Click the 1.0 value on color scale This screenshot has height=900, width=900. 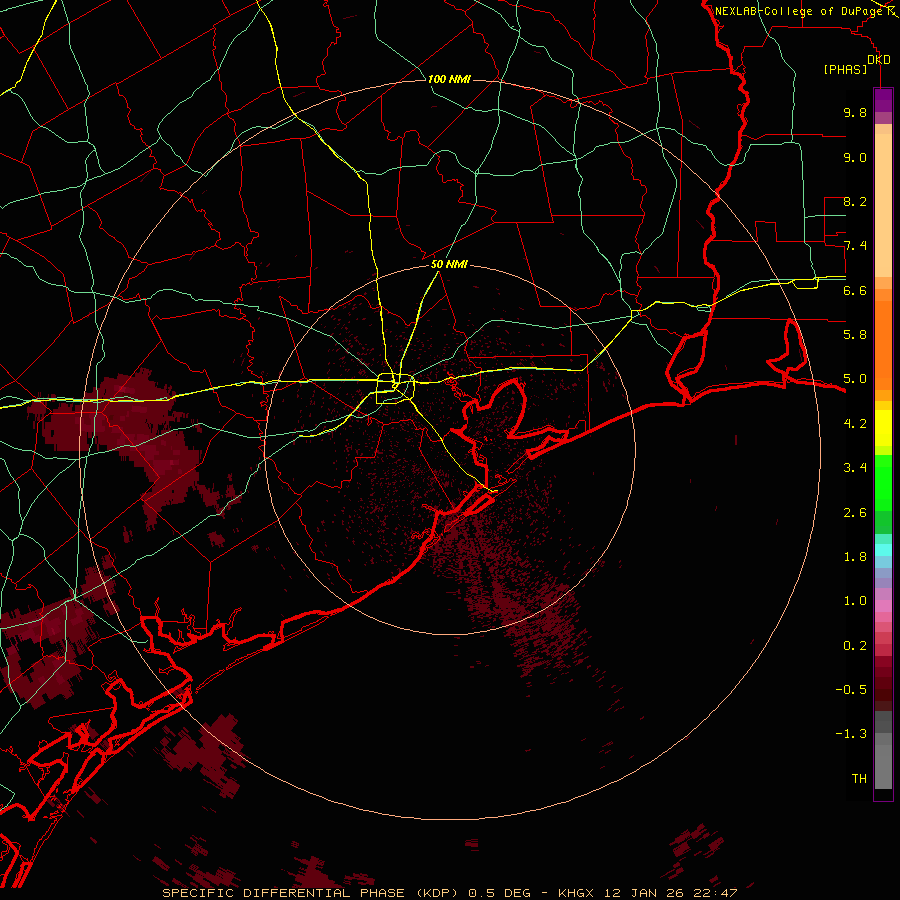[x=855, y=601]
